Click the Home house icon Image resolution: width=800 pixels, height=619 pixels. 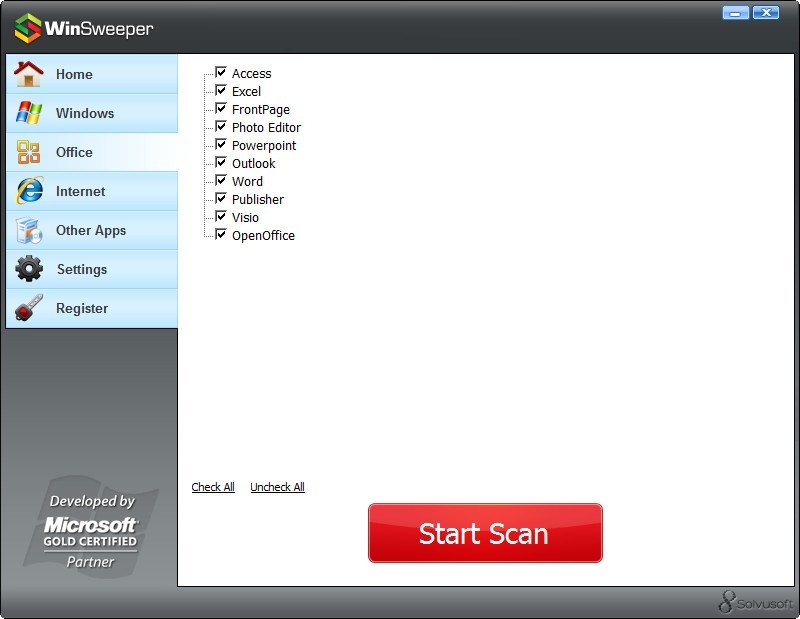29,74
